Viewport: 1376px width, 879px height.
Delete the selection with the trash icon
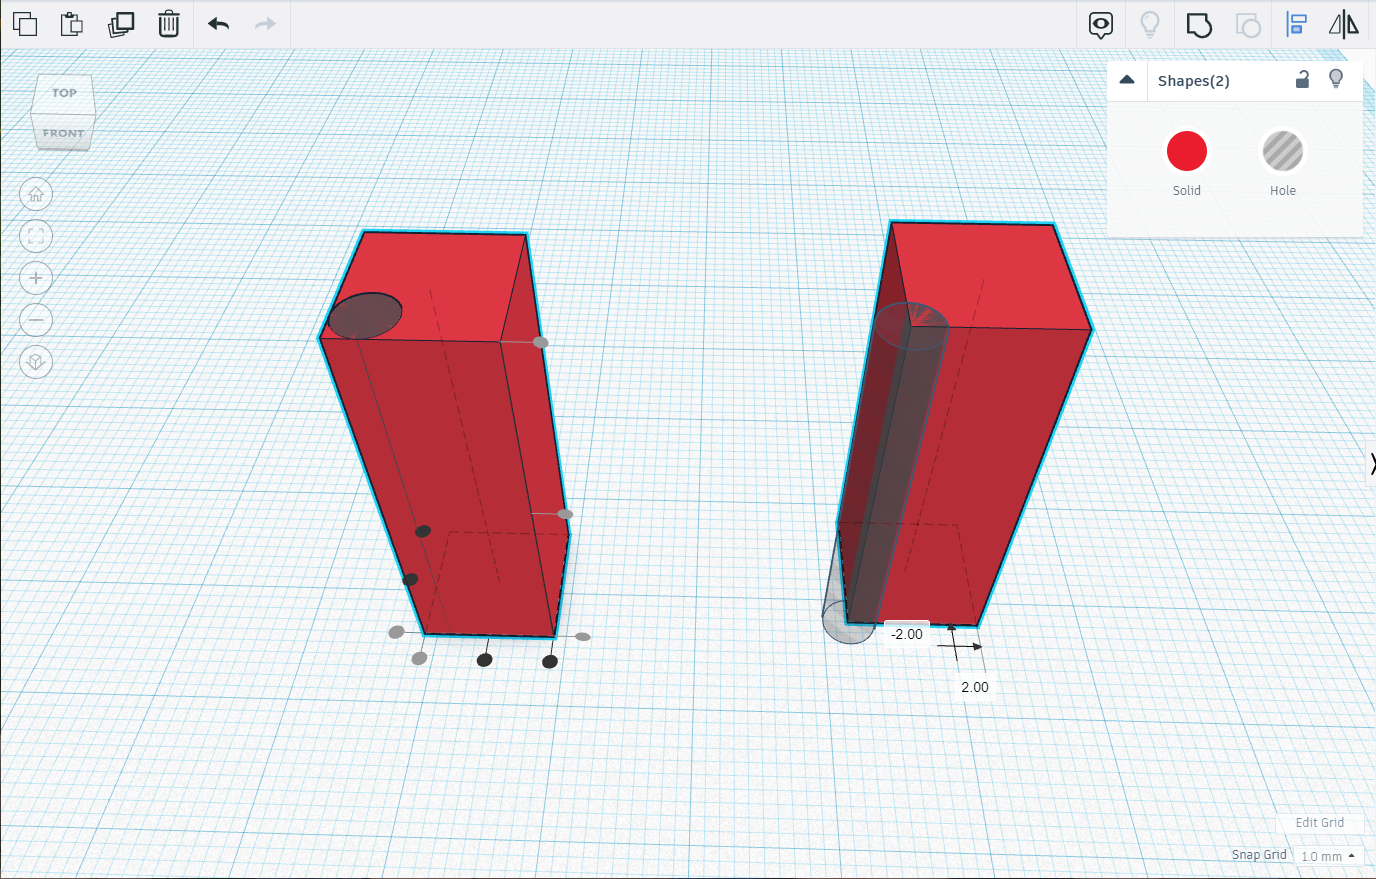pos(168,24)
